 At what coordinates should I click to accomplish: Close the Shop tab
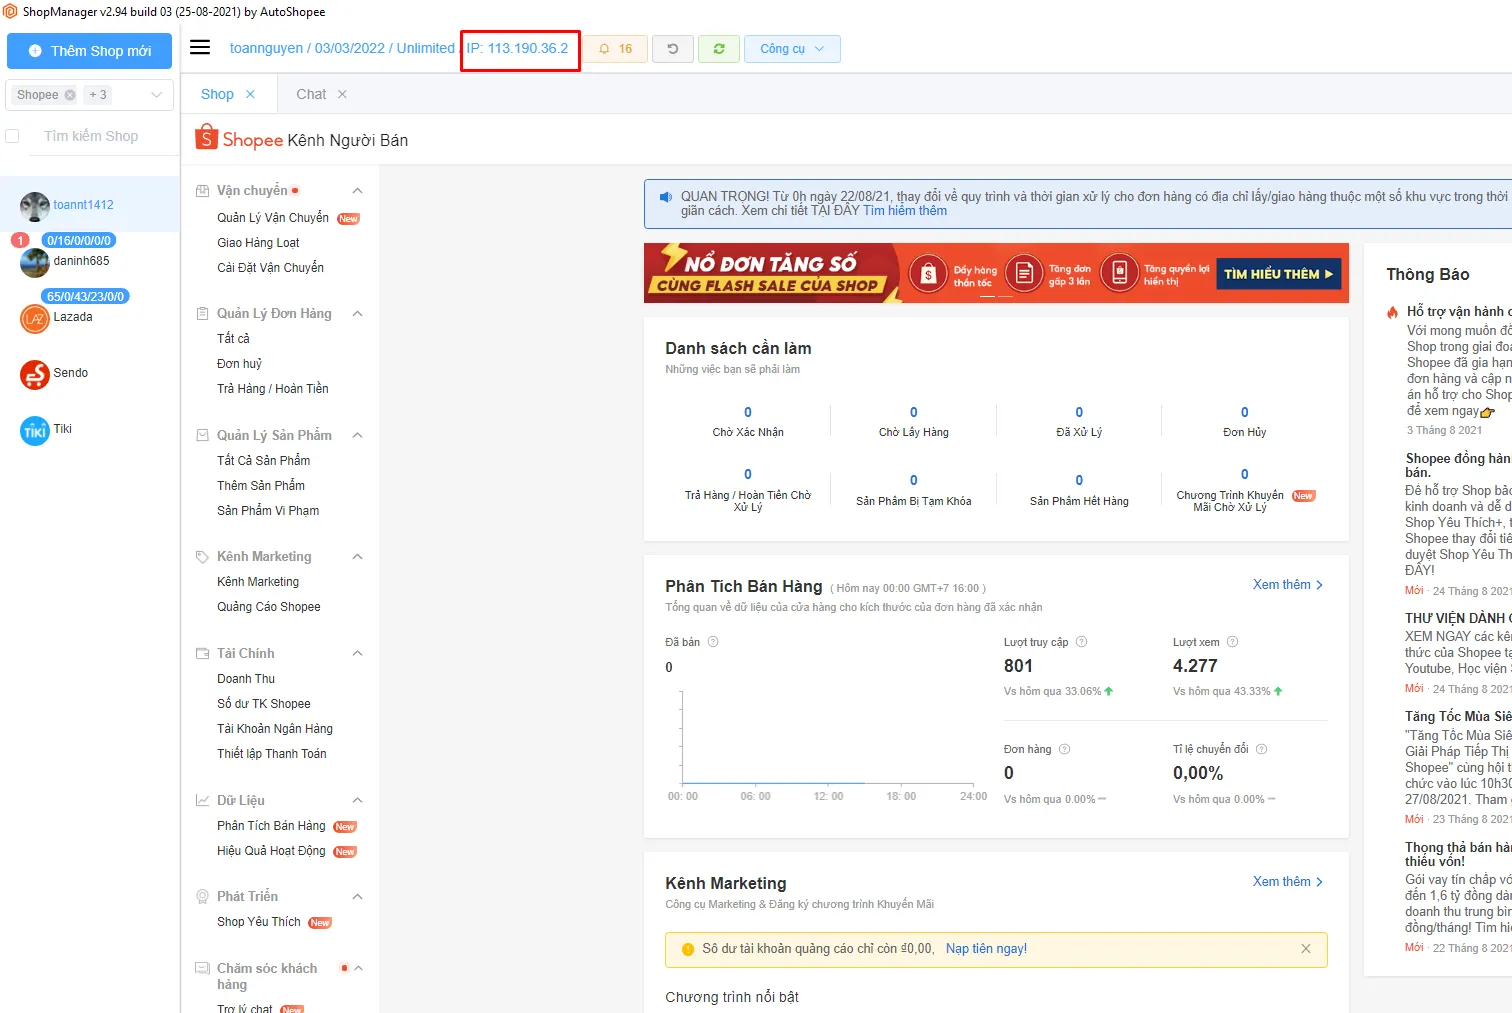250,94
